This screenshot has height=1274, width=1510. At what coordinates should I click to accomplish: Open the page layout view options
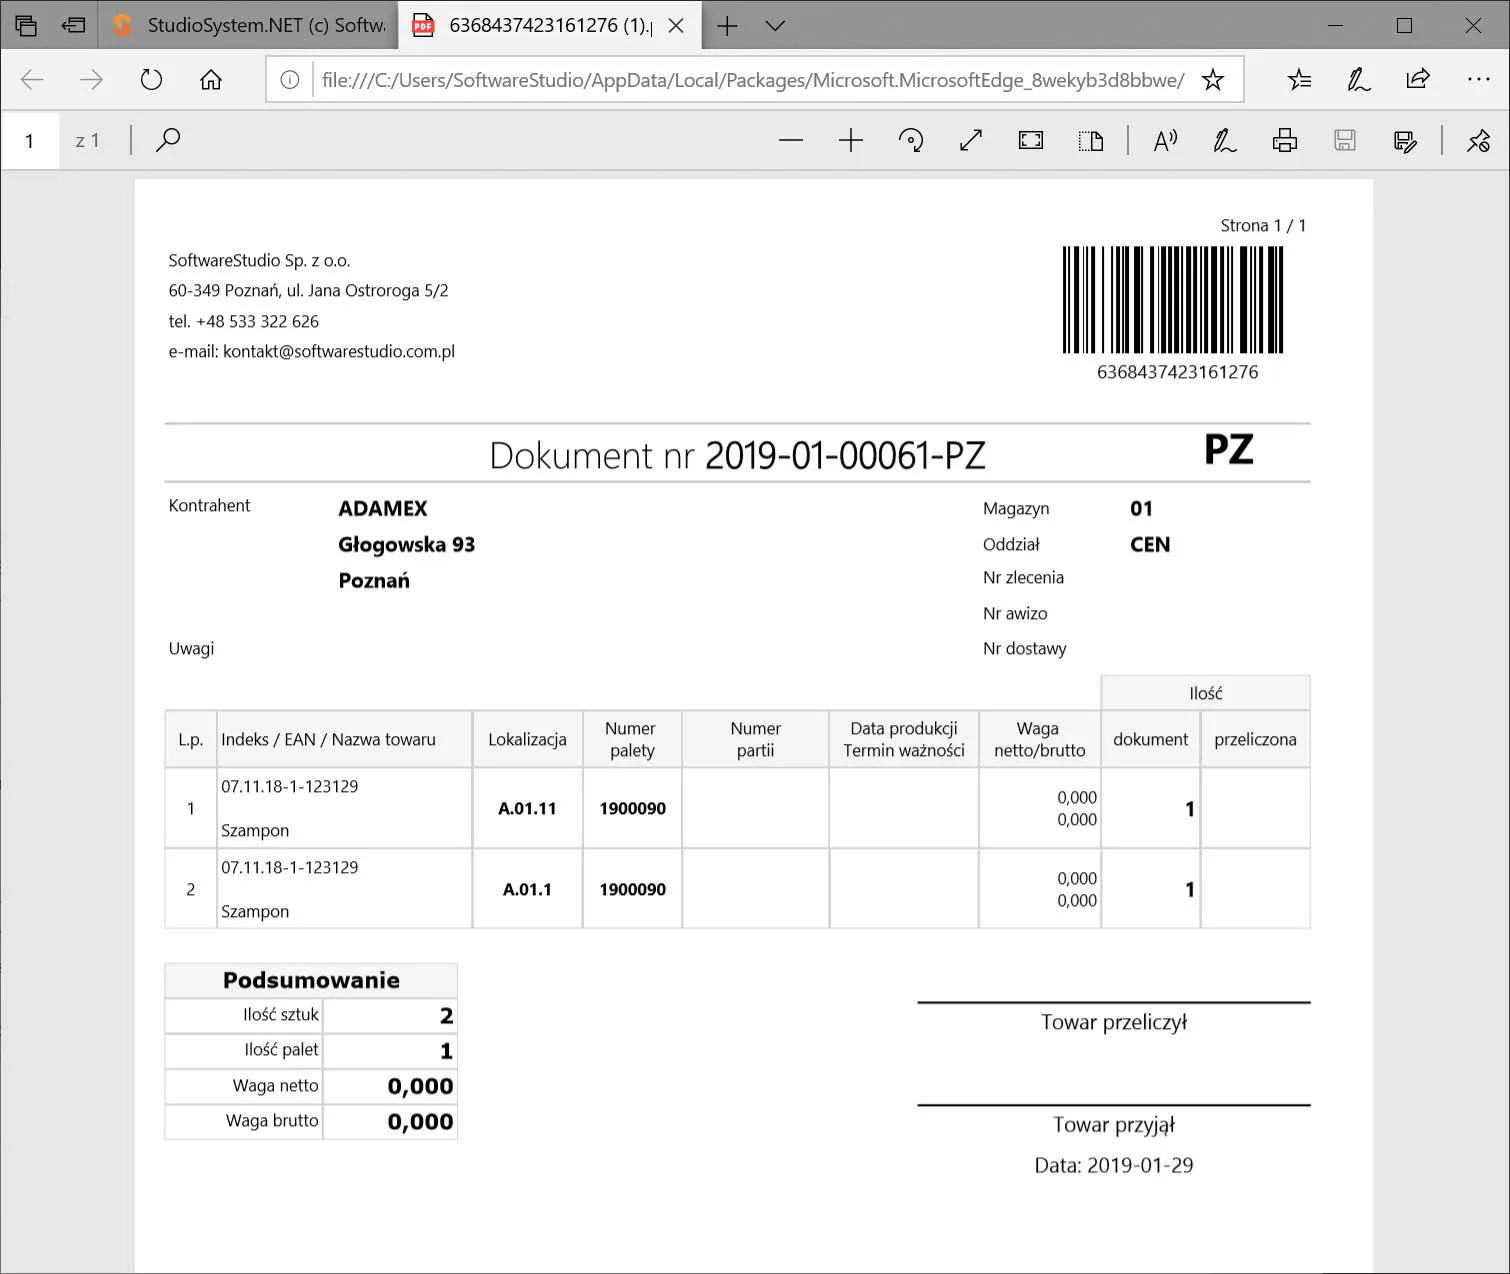coord(1091,140)
